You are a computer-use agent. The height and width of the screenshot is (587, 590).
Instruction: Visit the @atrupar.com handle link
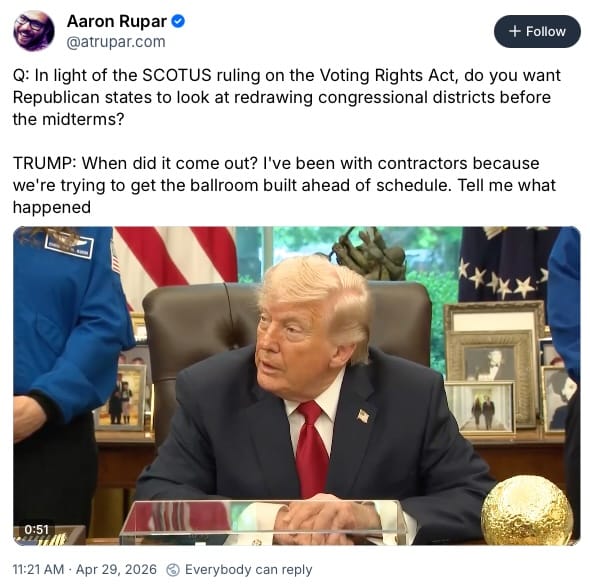point(116,42)
